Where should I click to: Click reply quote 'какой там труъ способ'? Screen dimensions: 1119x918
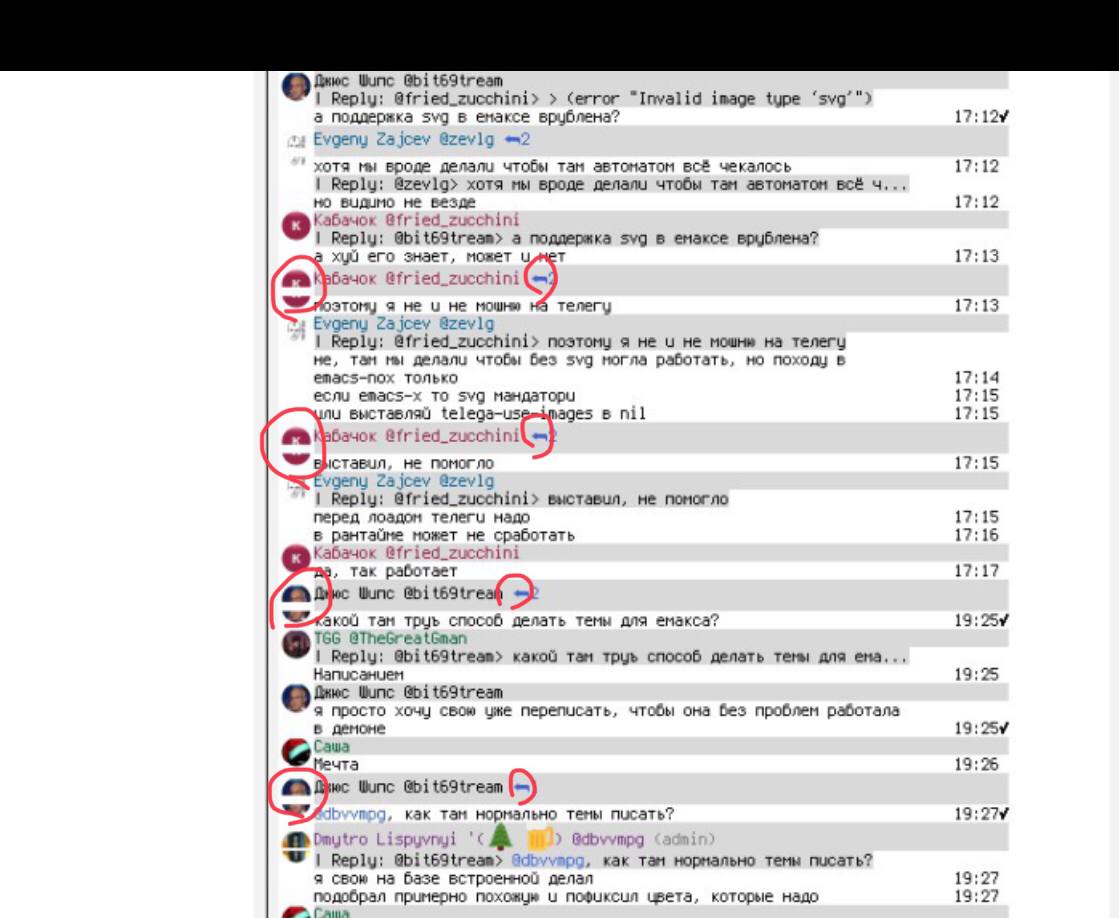(x=611, y=657)
